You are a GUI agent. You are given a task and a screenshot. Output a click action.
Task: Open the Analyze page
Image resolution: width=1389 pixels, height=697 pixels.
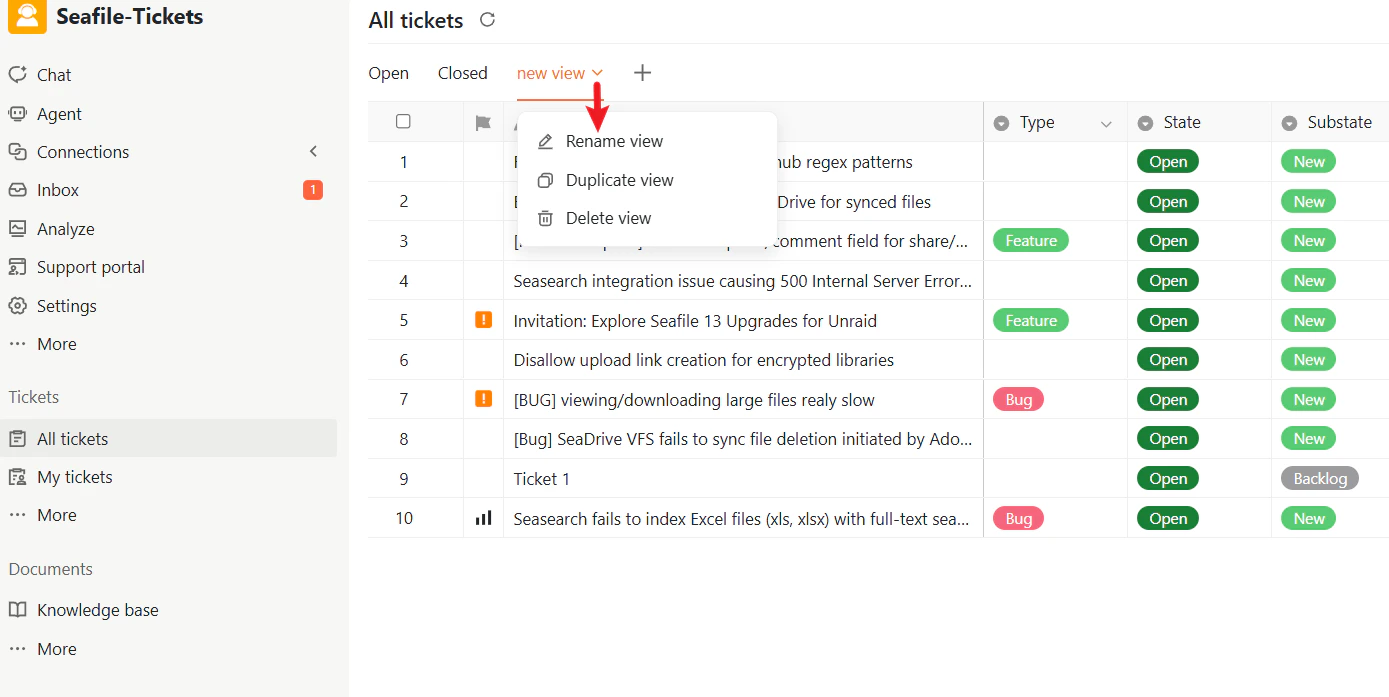point(65,229)
